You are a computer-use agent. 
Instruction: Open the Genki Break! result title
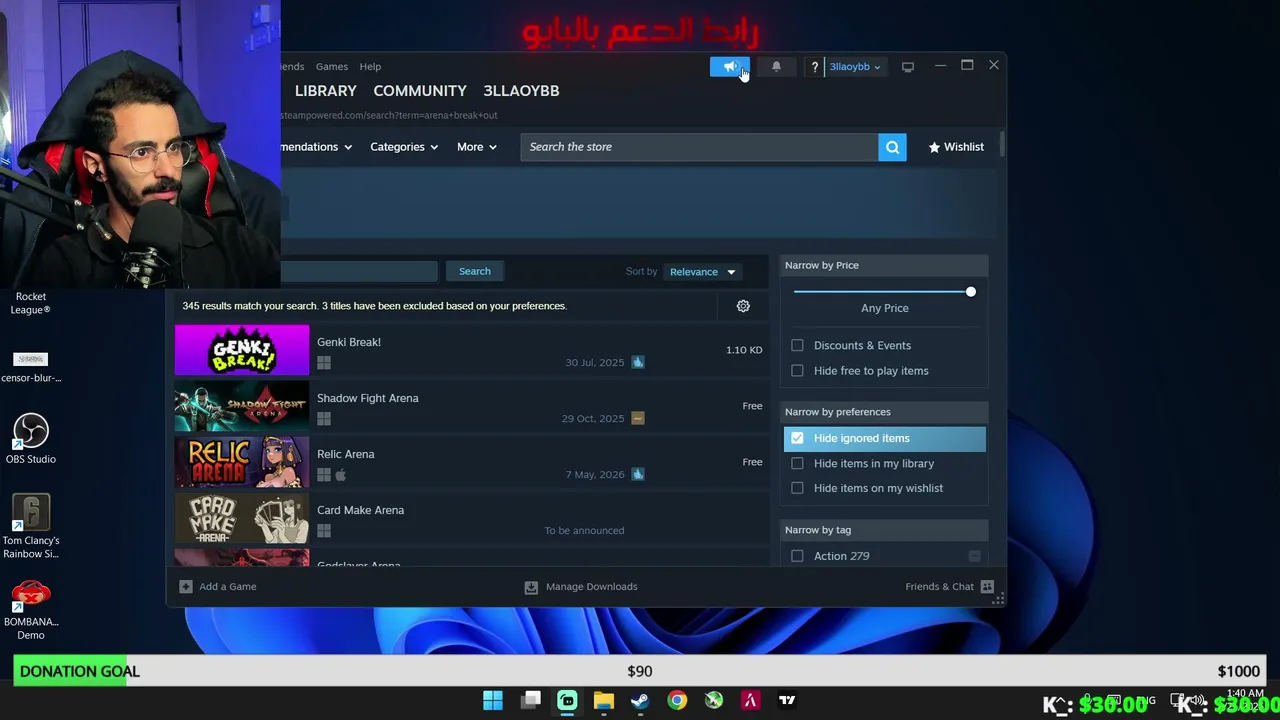click(349, 342)
